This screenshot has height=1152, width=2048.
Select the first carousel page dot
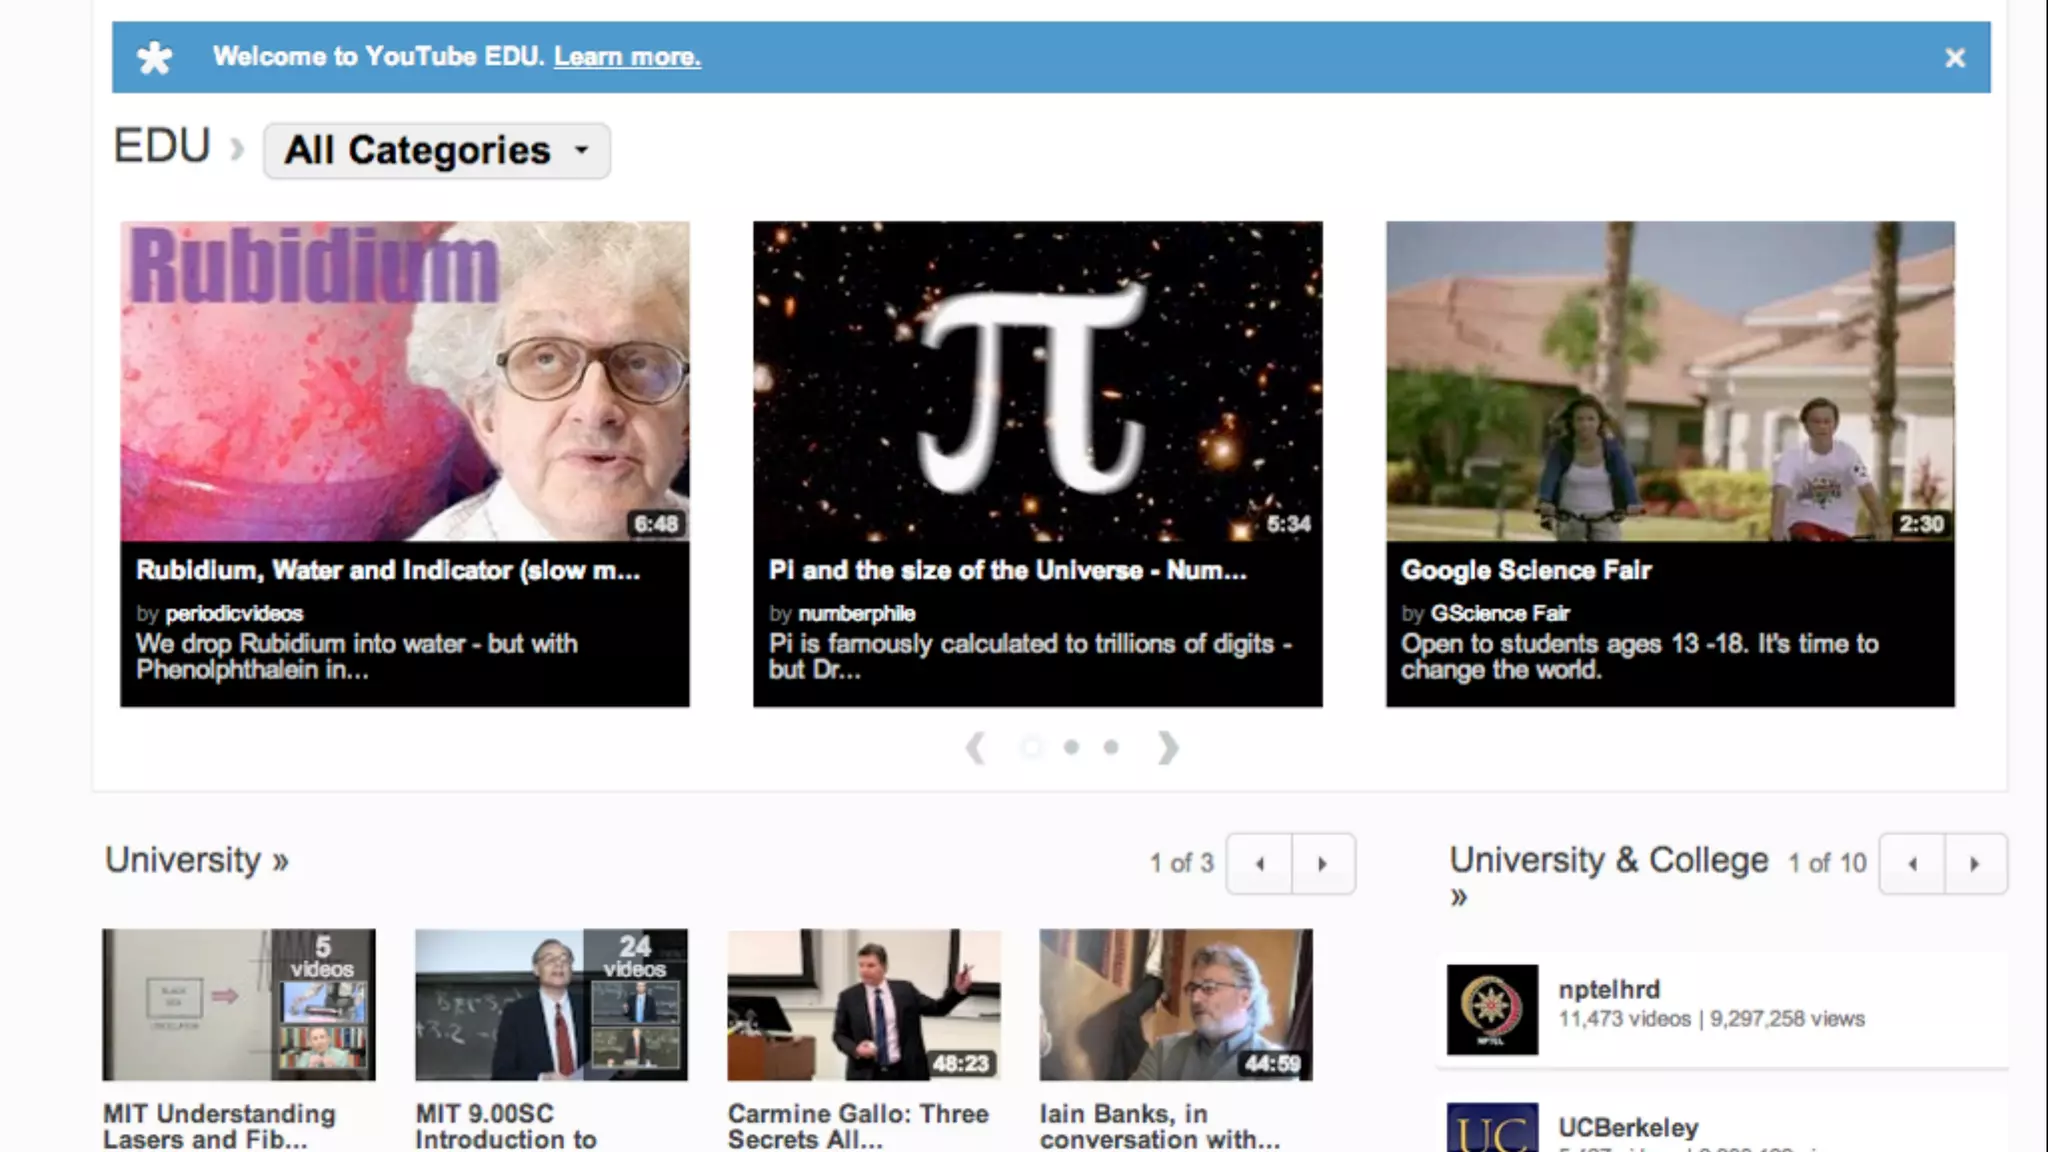click(1032, 747)
